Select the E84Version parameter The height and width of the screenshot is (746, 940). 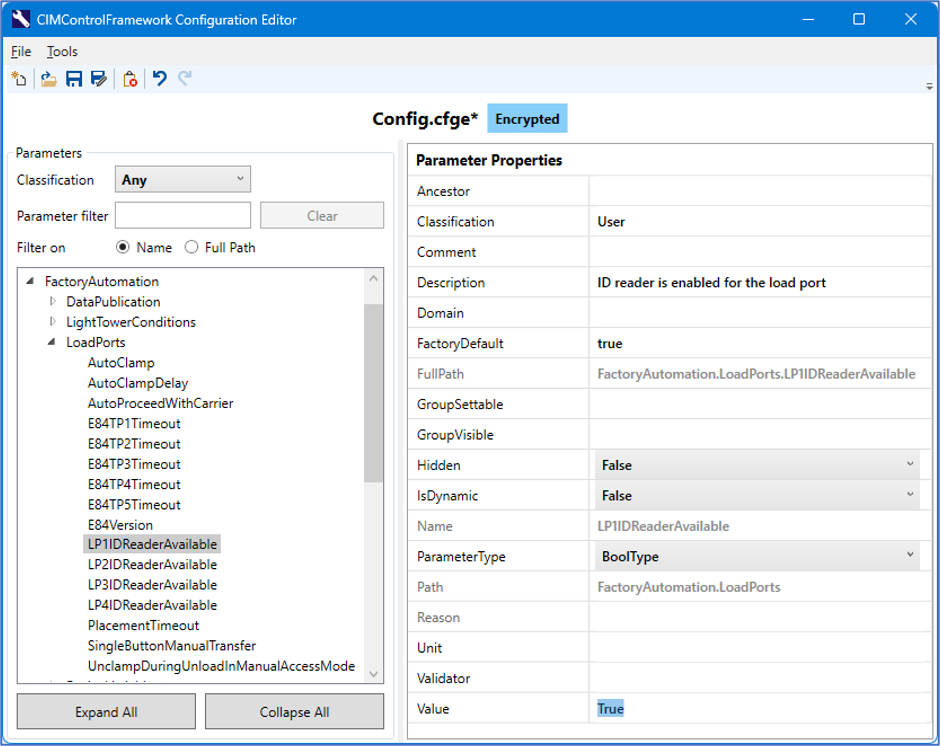point(120,525)
